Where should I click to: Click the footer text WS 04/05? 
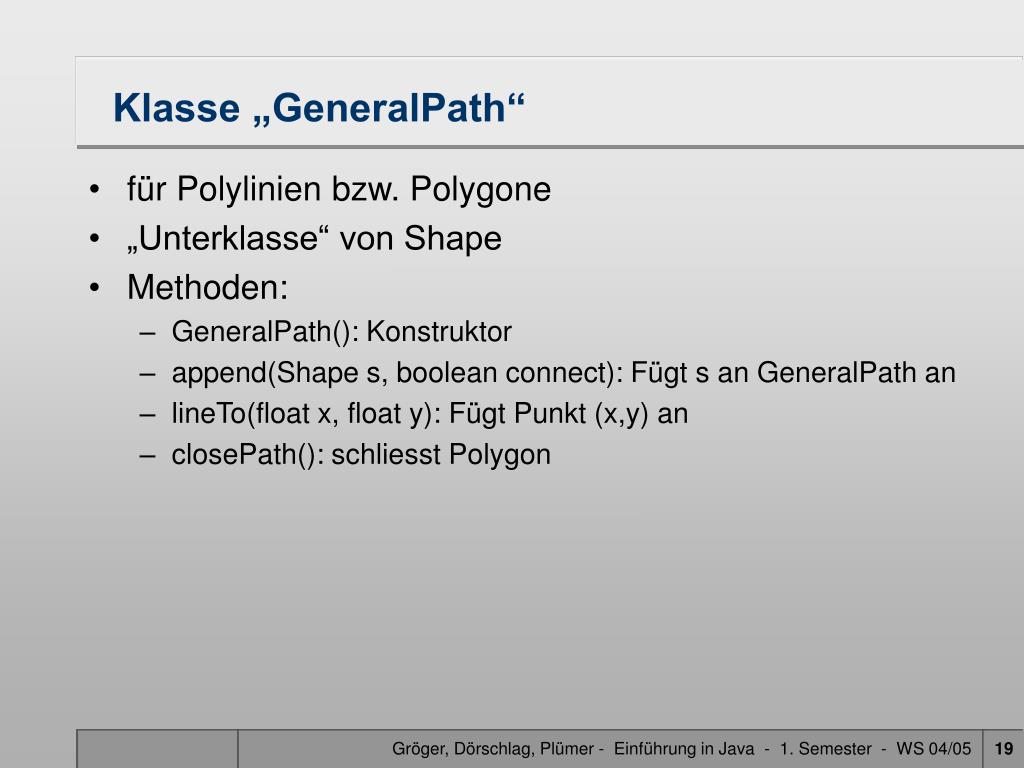tap(934, 748)
